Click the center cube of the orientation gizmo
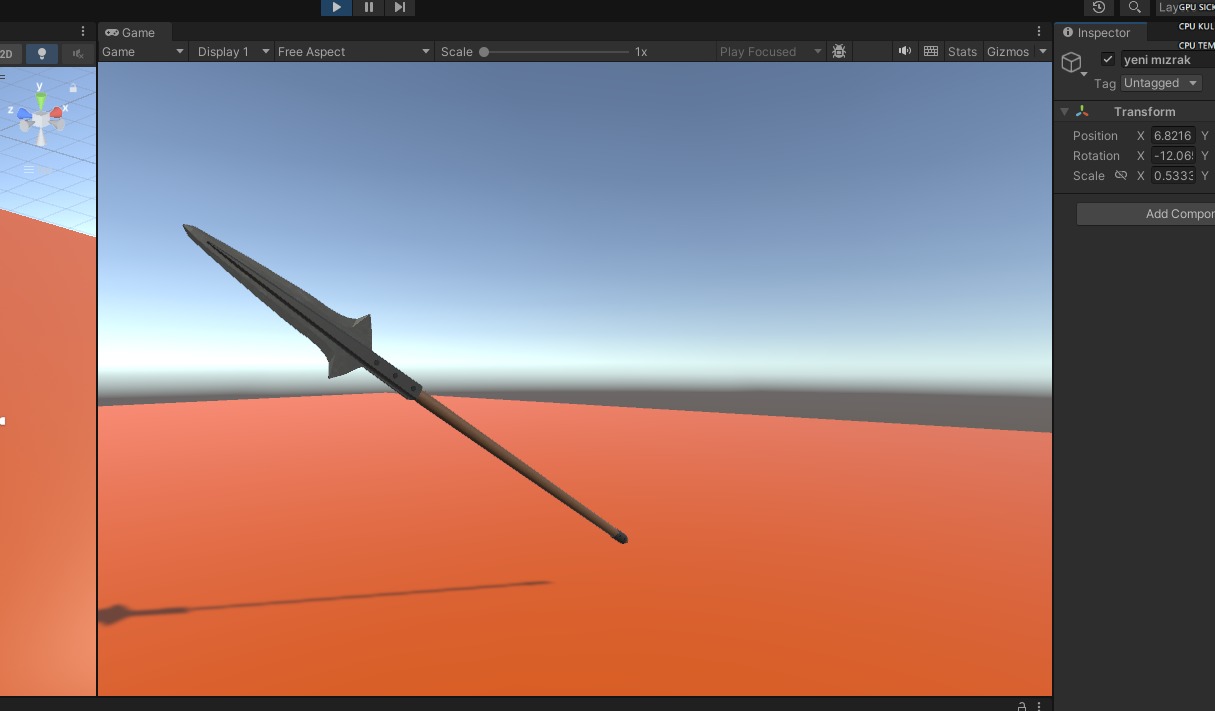This screenshot has height=711, width=1215. [x=40, y=119]
